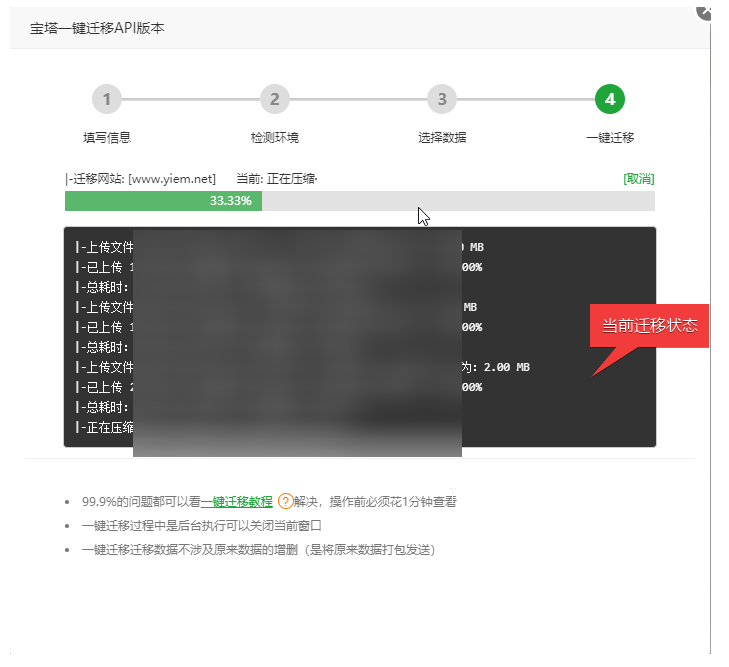Image resolution: width=729 pixels, height=667 pixels.
Task: Click the step 2 circle for 检测环境
Action: point(274,99)
